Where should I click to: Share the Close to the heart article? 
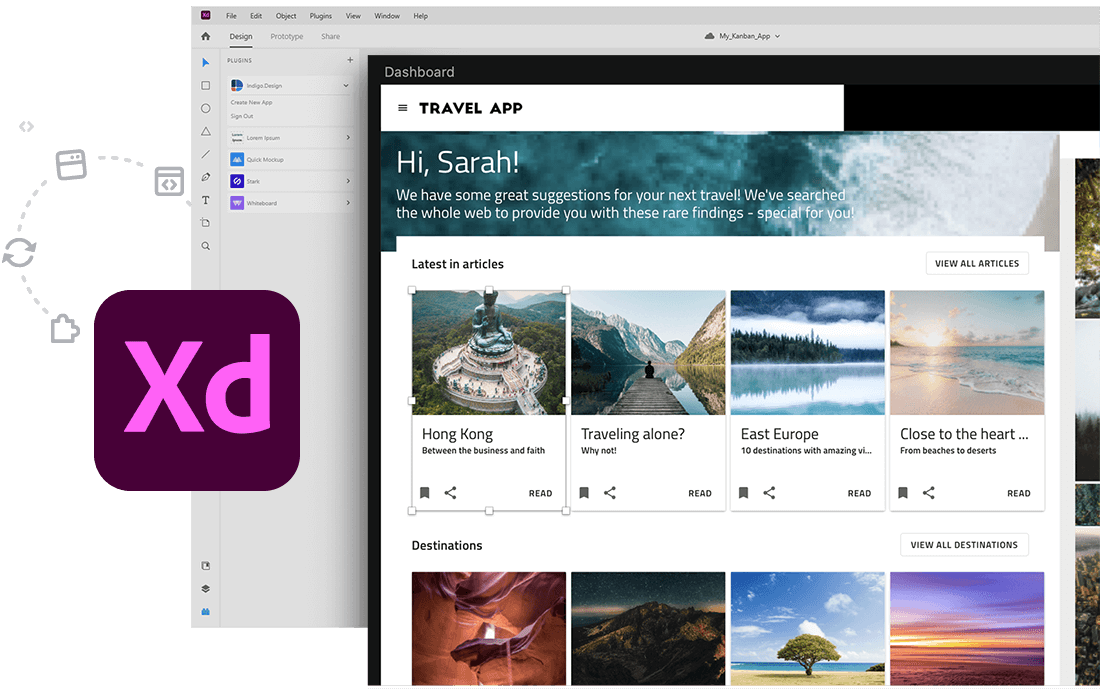tap(928, 493)
